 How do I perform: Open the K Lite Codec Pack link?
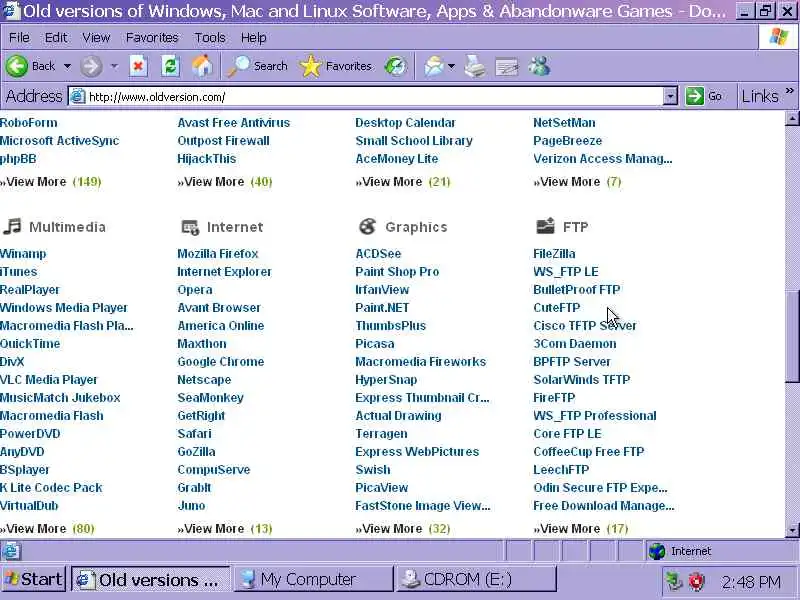[x=51, y=488]
